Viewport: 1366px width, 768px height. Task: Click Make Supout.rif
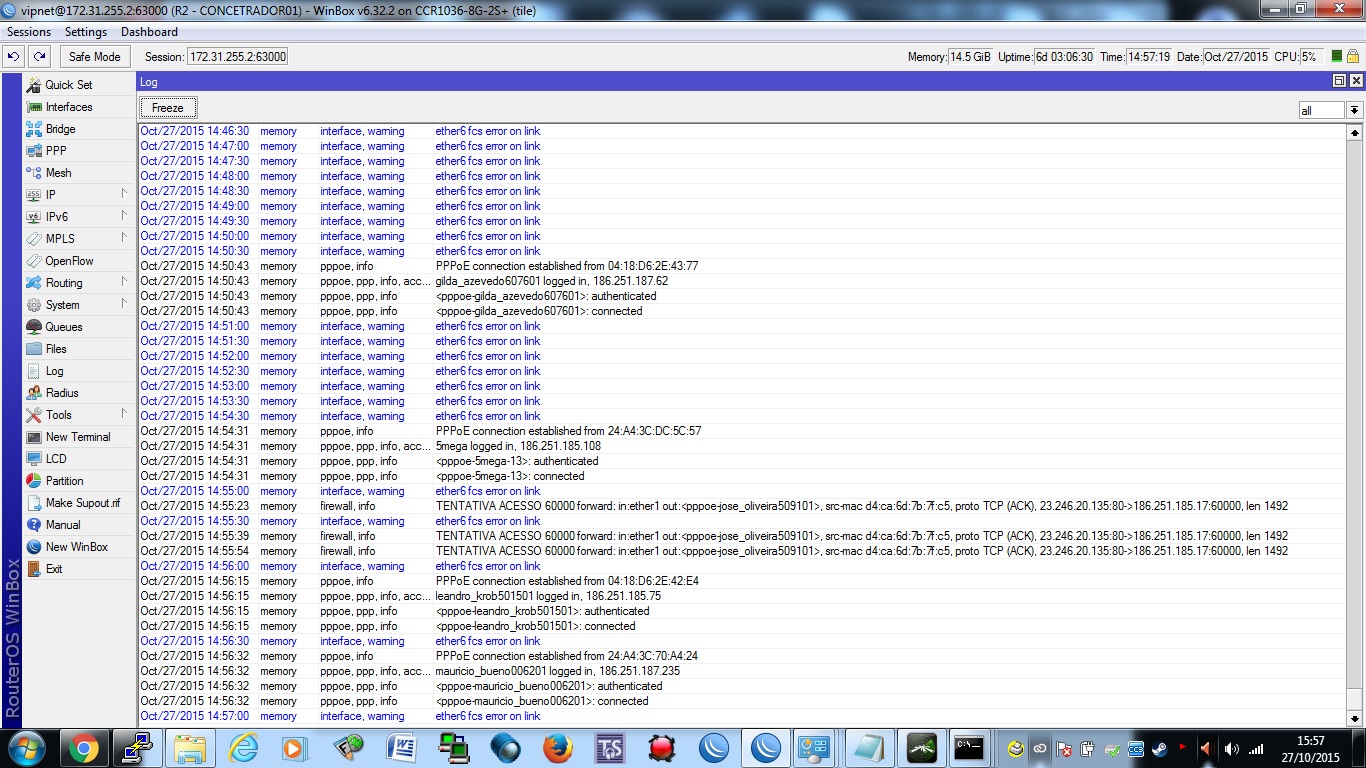82,503
